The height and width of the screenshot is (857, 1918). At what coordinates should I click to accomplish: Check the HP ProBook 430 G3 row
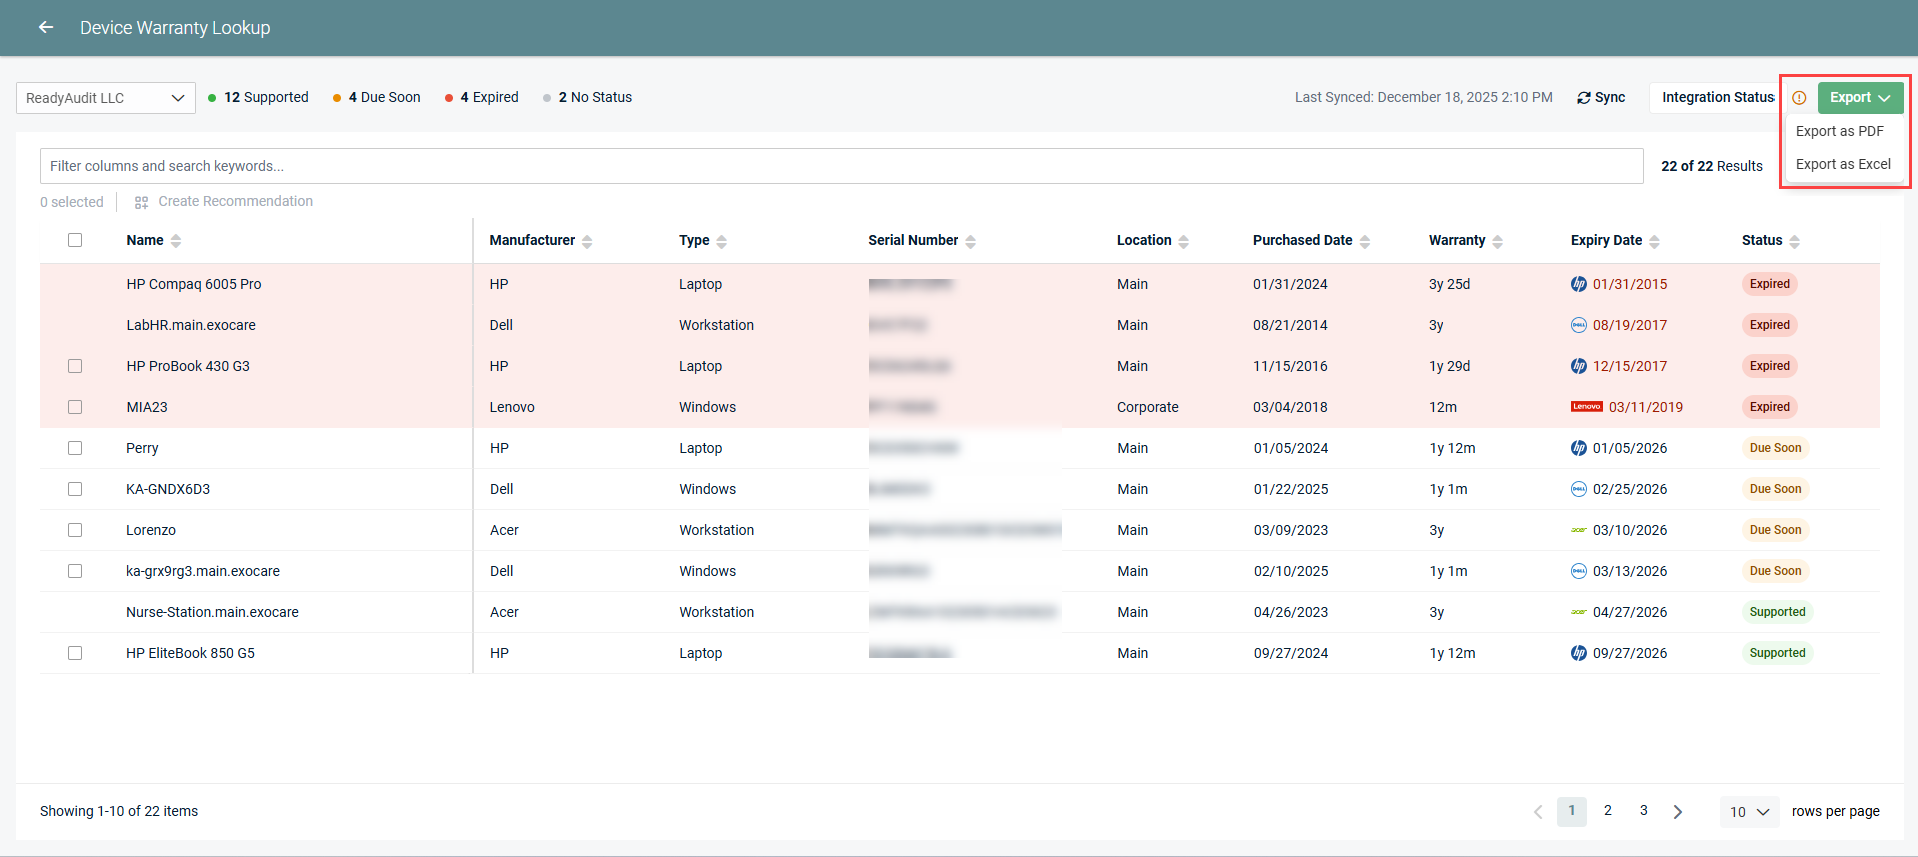(75, 366)
